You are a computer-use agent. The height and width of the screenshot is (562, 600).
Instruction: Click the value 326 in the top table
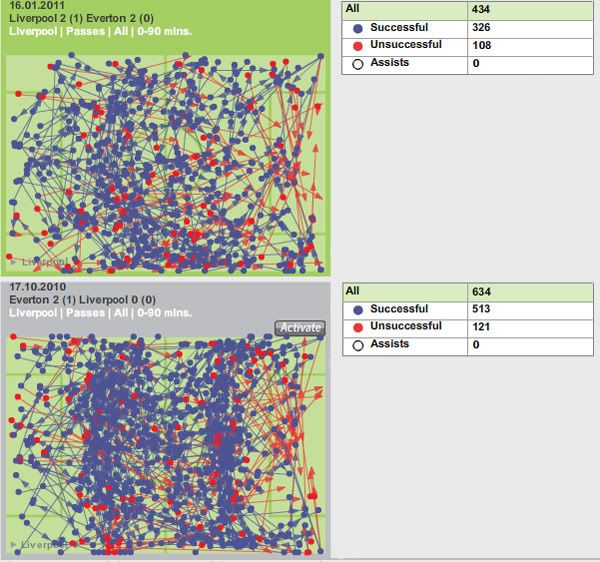click(x=481, y=28)
